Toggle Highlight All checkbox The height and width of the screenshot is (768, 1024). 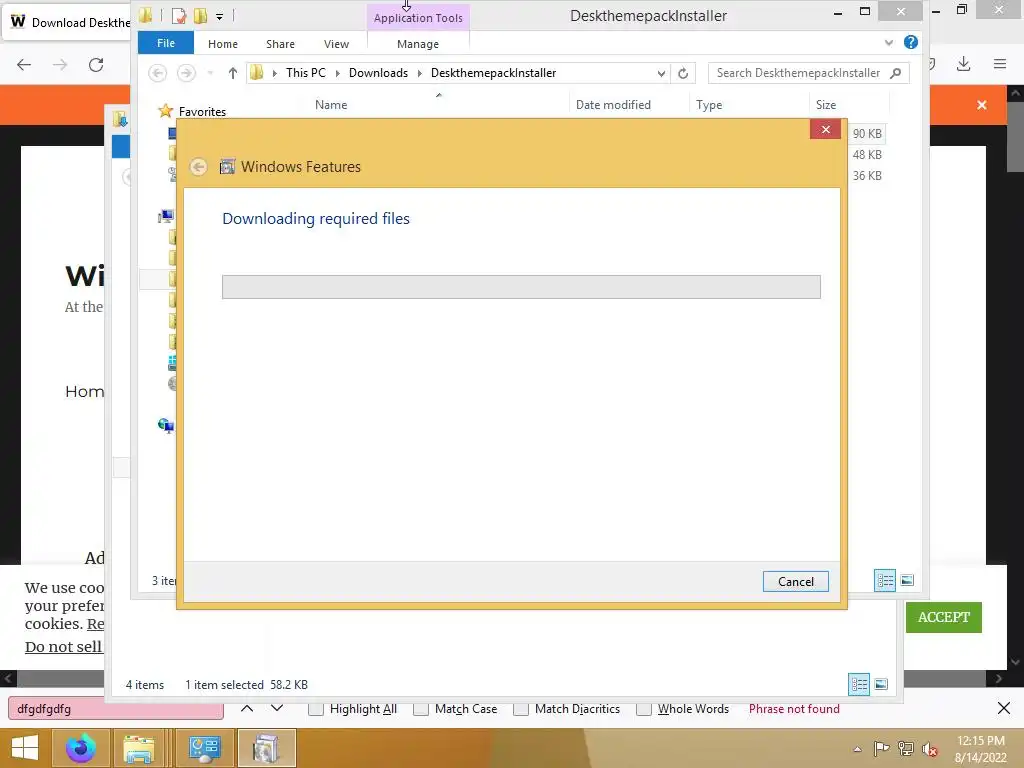click(316, 709)
